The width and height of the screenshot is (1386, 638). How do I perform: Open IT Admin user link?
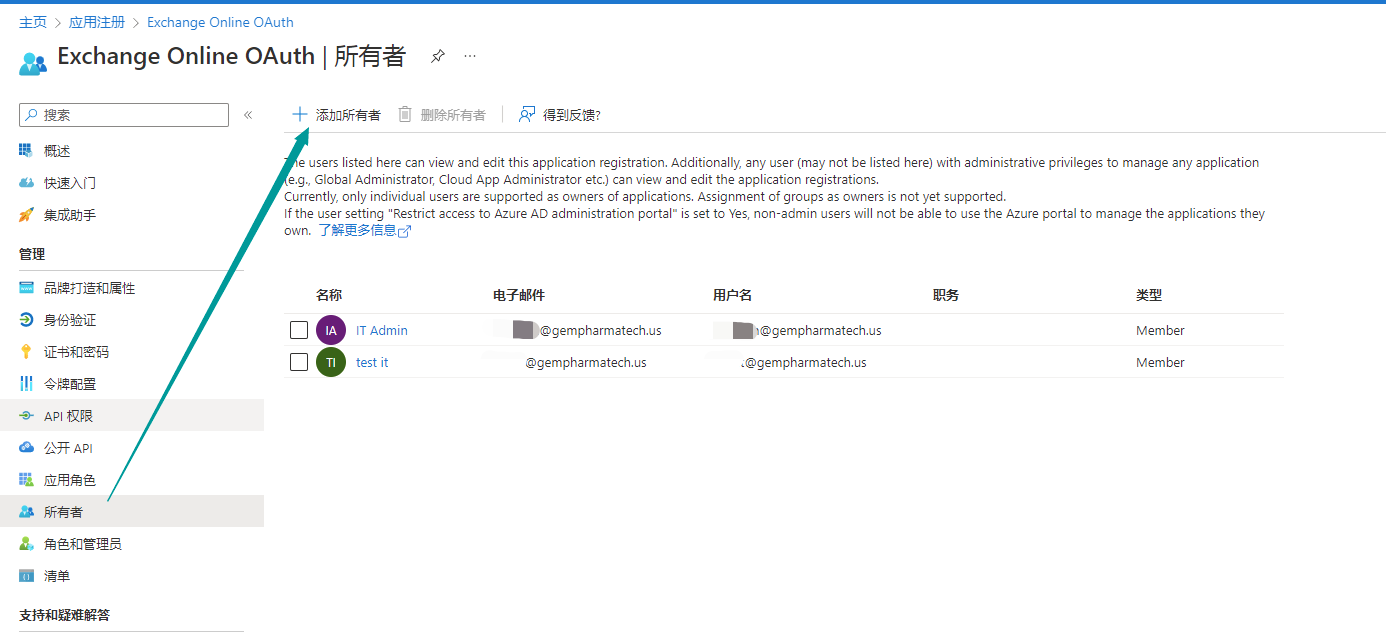tap(382, 330)
